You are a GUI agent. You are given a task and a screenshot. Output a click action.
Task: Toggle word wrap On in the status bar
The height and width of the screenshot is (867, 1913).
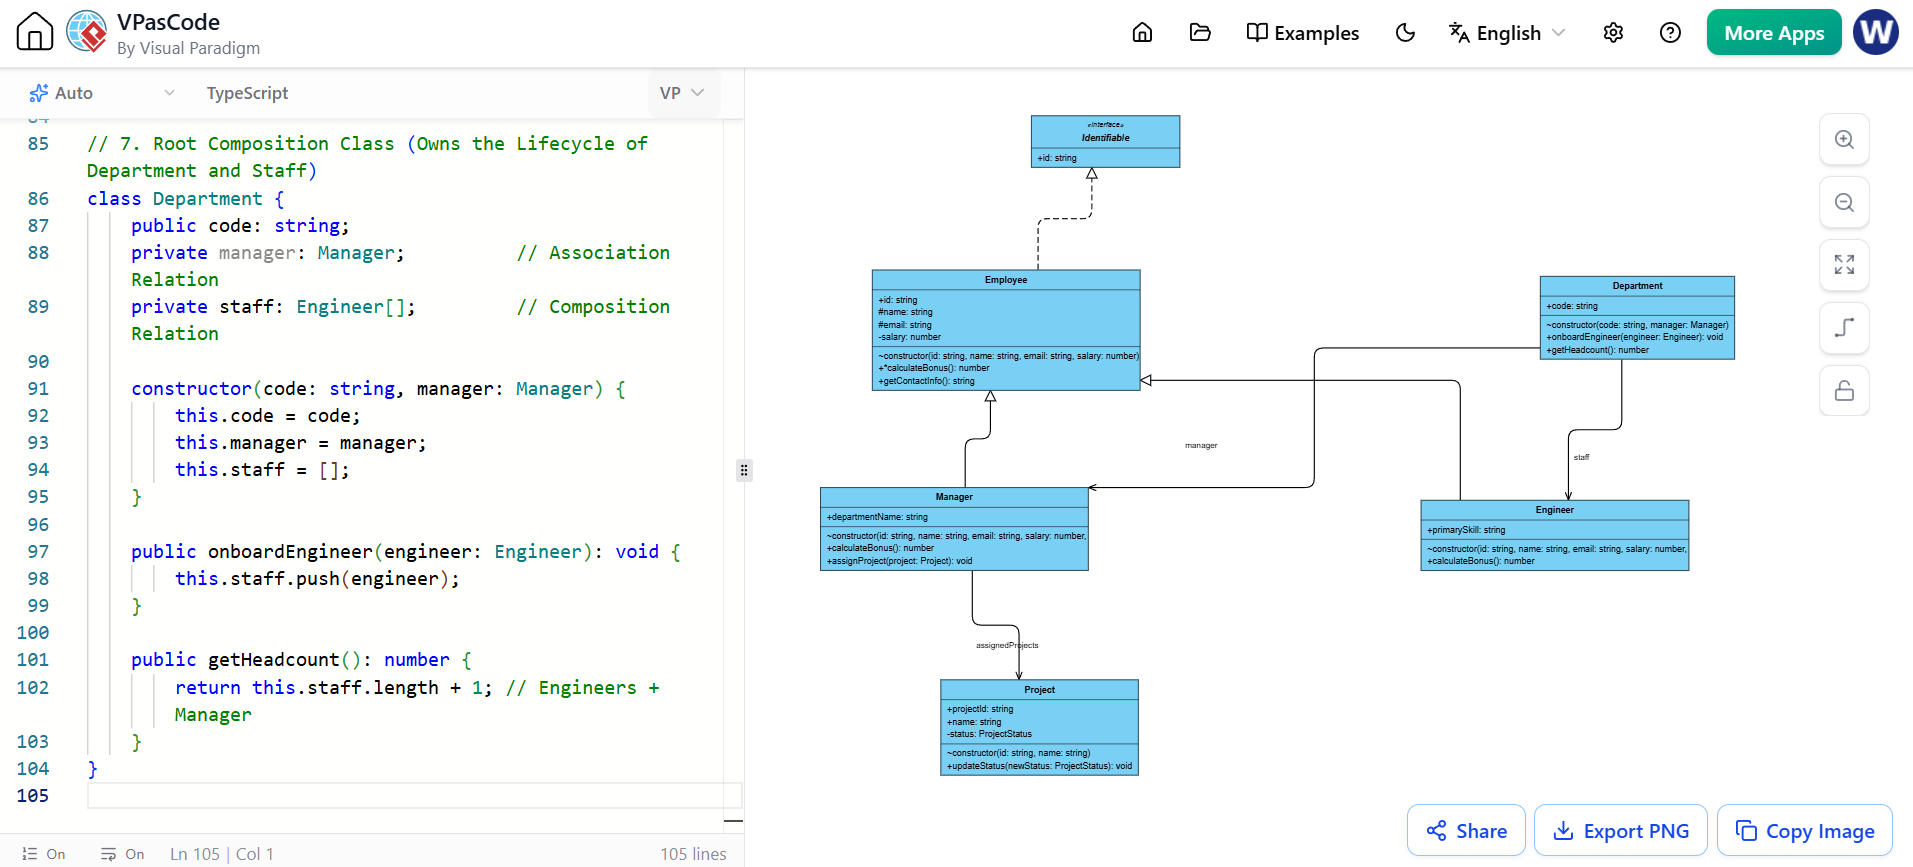click(122, 854)
